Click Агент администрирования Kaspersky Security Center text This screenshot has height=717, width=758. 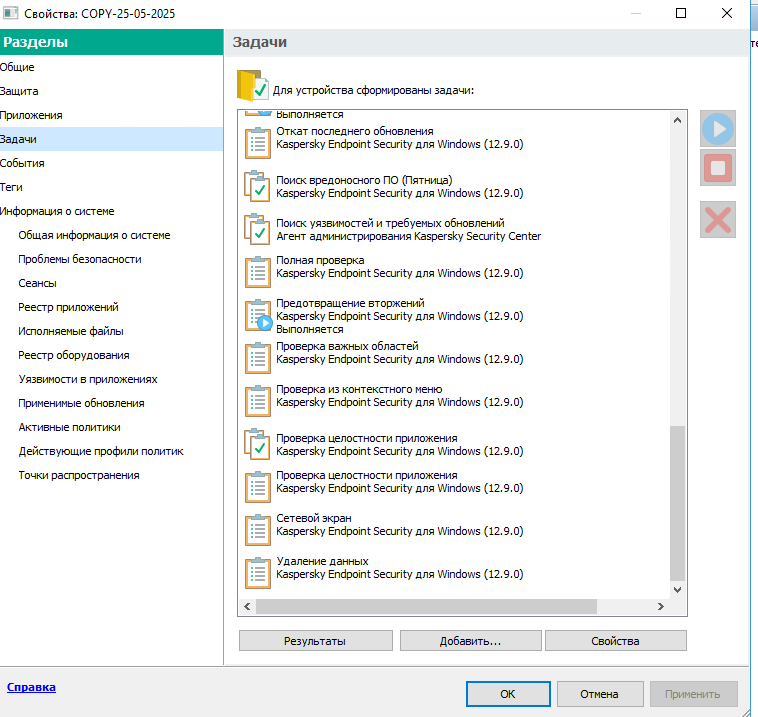pos(408,236)
